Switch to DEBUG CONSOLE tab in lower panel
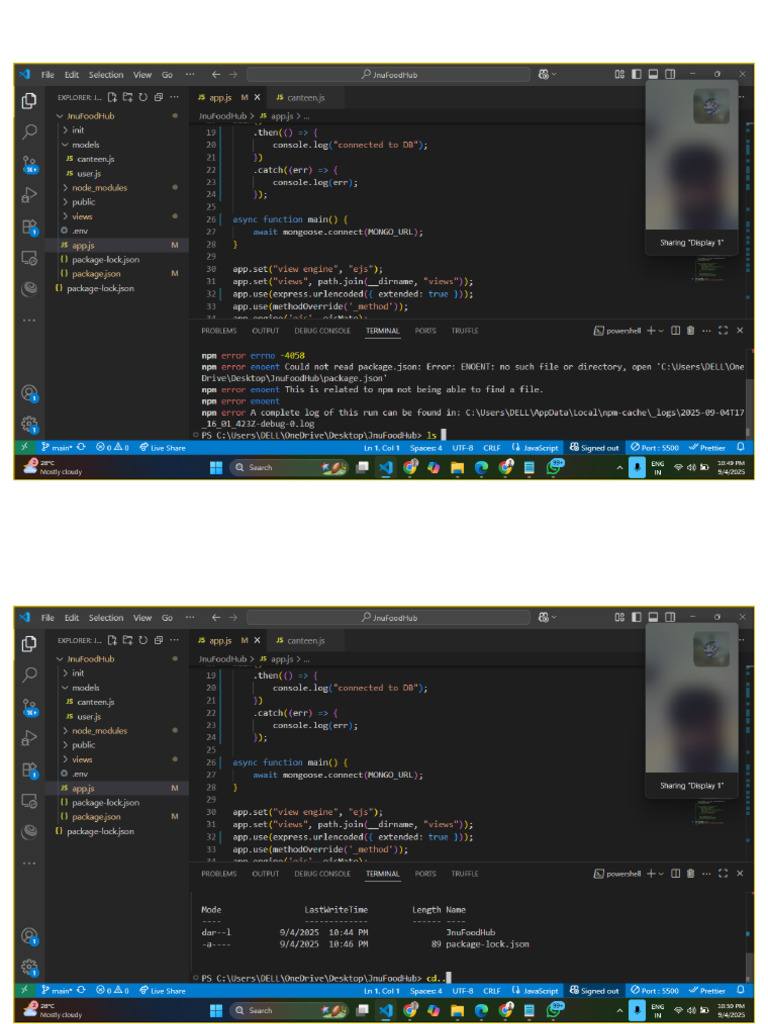This screenshot has height=1024, width=768. [x=322, y=873]
